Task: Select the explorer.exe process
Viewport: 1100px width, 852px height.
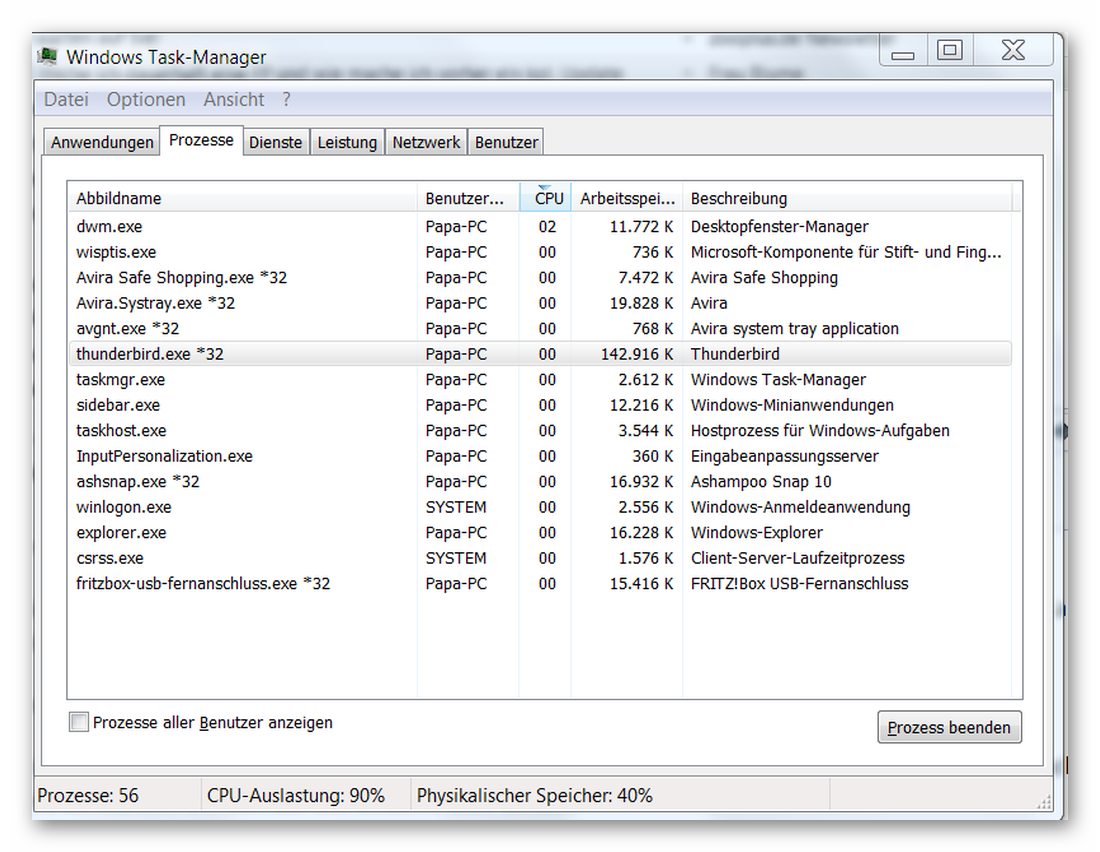Action: pyautogui.click(x=540, y=533)
